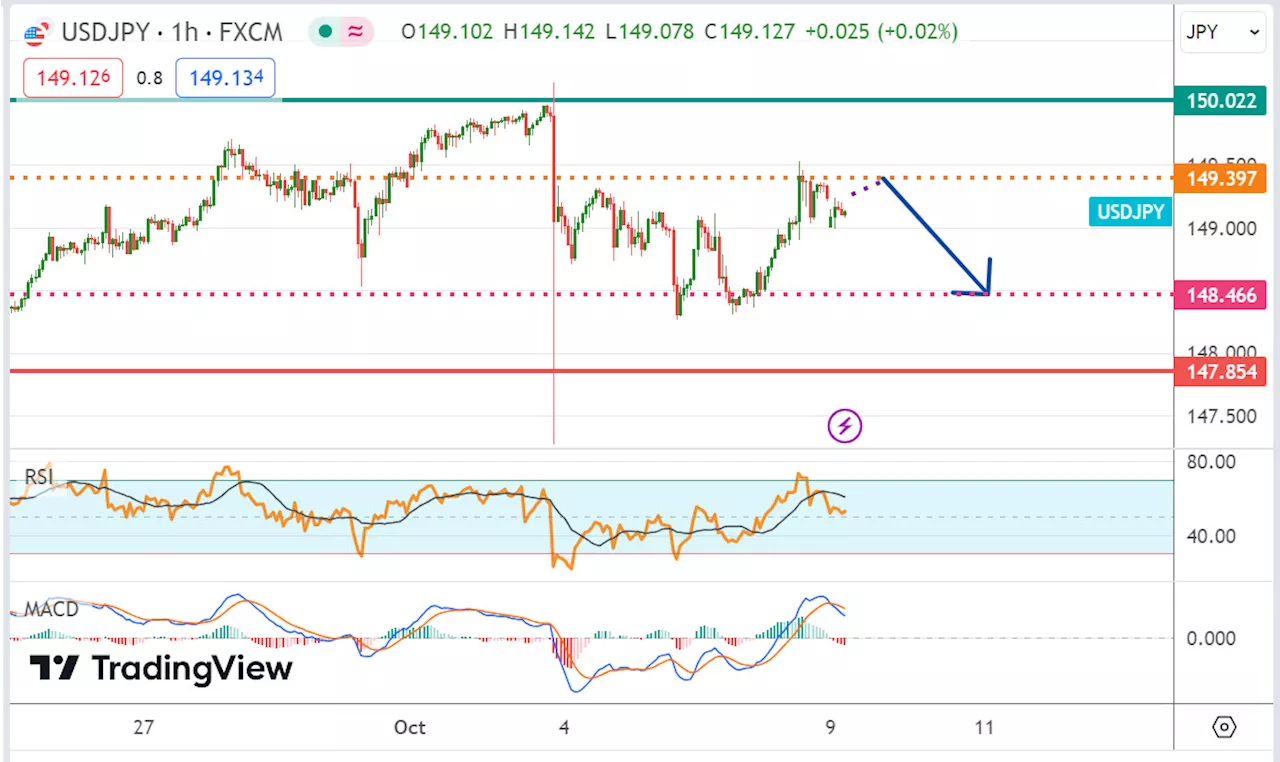Select the pink 148.466 price label
This screenshot has width=1280, height=762.
pyautogui.click(x=1221, y=294)
